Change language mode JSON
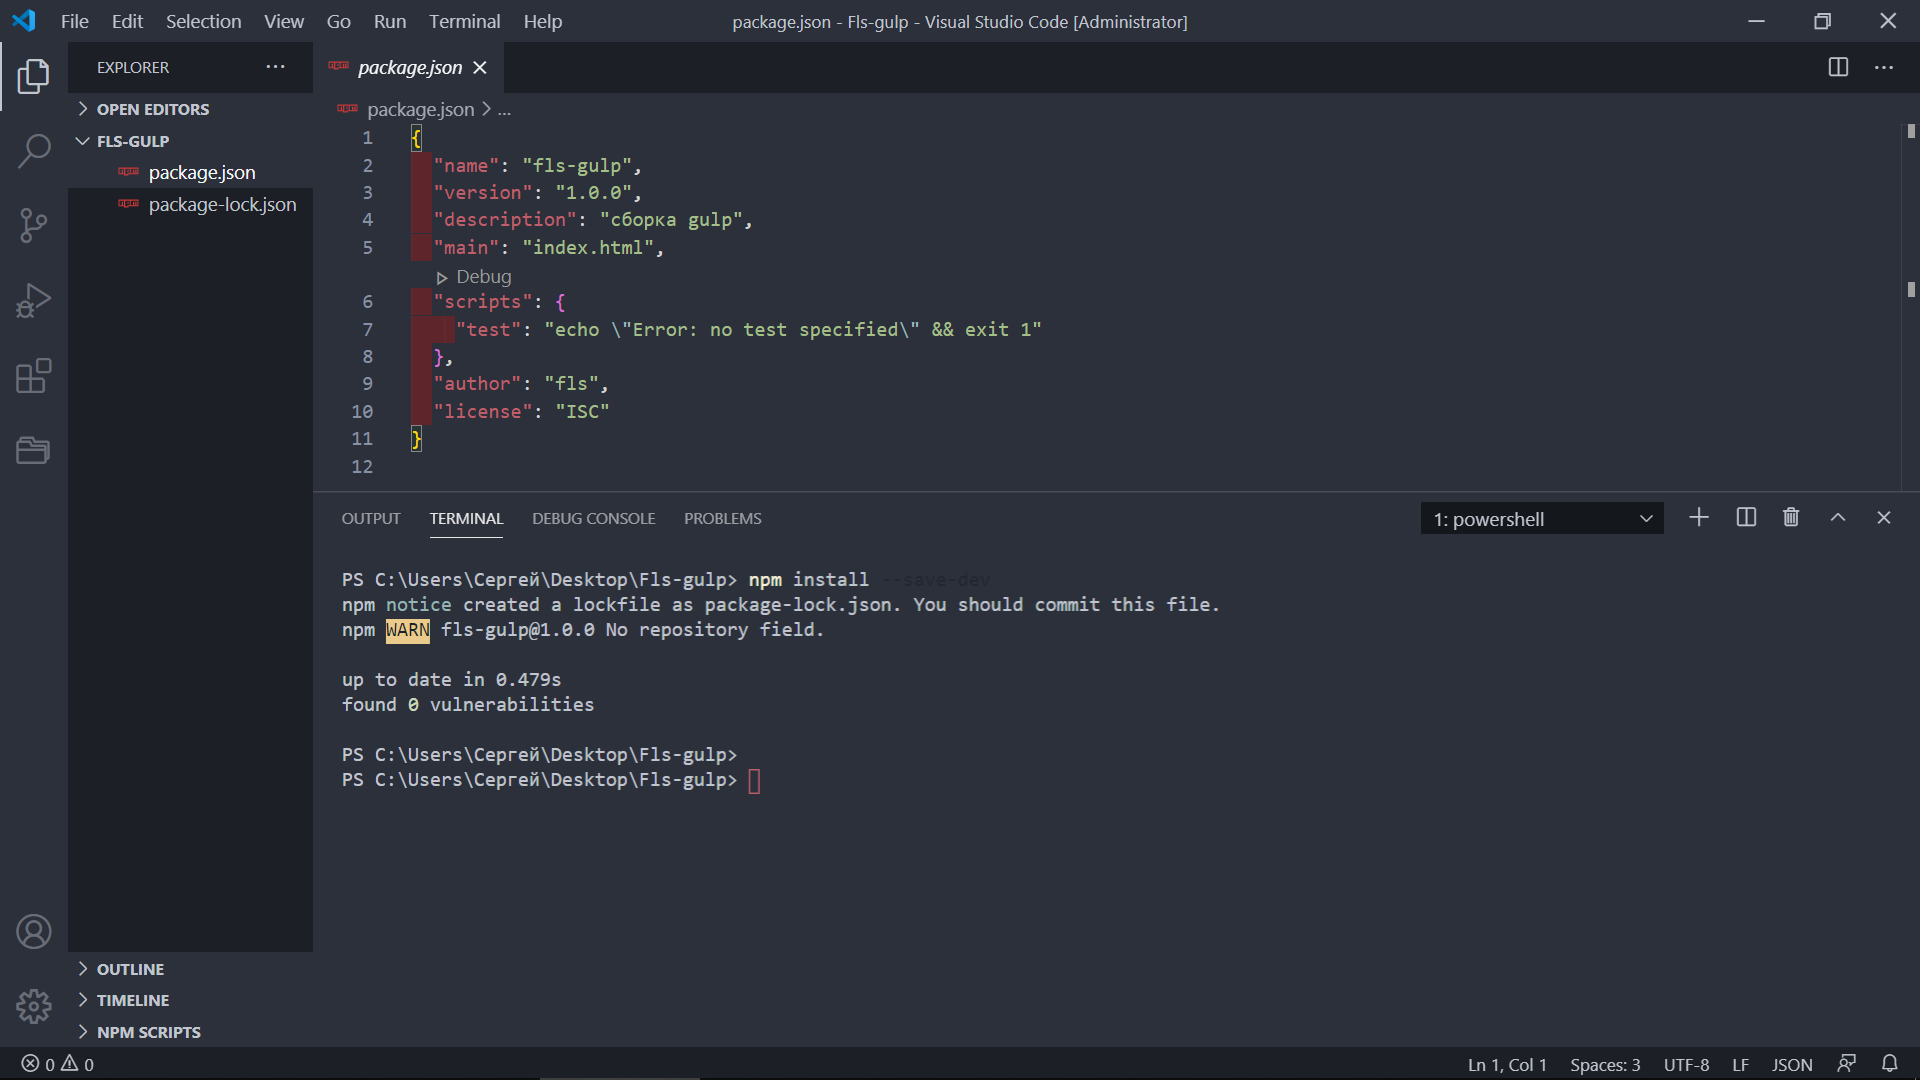The image size is (1920, 1080). click(x=1792, y=1064)
